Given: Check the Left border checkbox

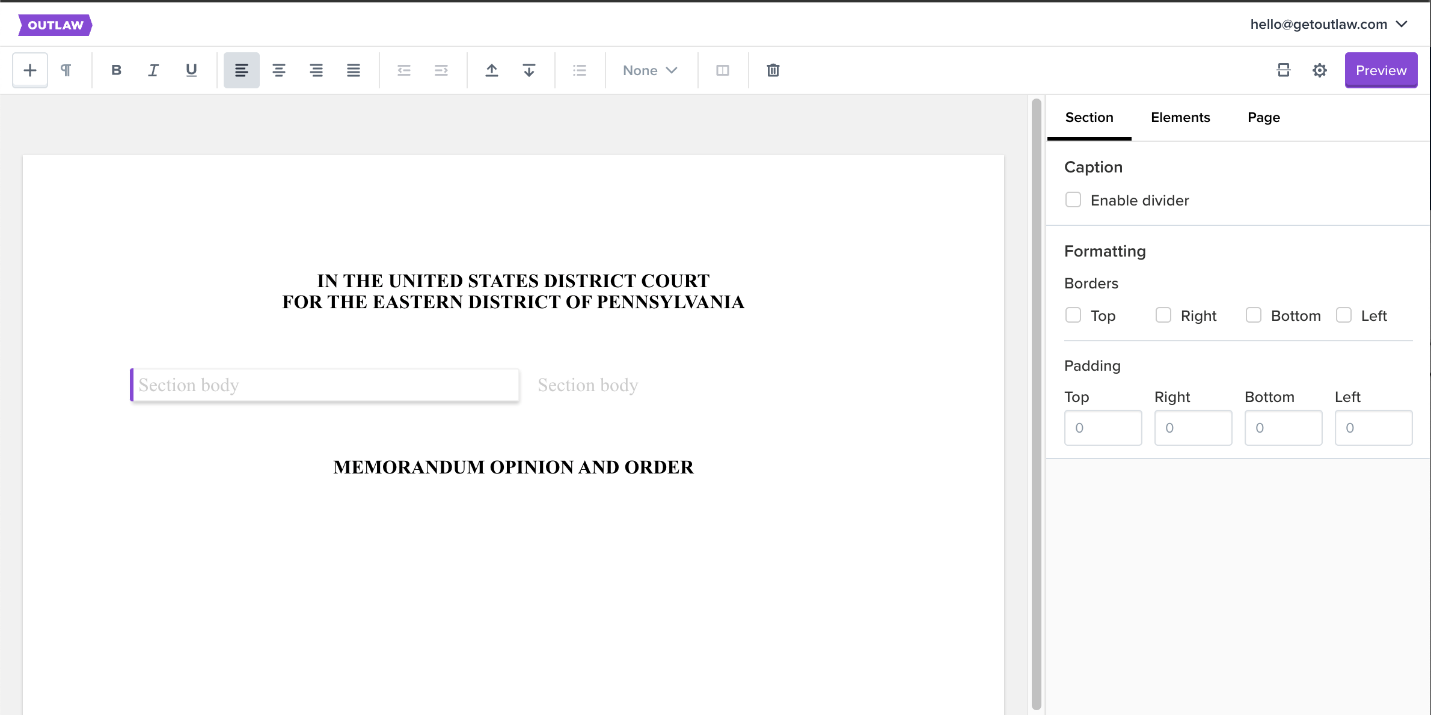Looking at the screenshot, I should coord(1343,315).
